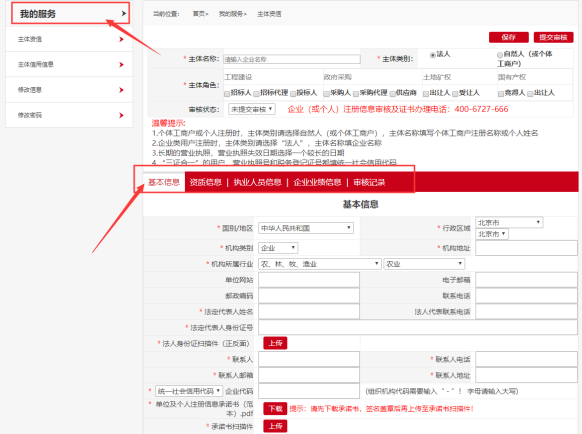Go to 修改信息 in the sidebar
Viewport: 582px width, 434px height.
coord(69,90)
